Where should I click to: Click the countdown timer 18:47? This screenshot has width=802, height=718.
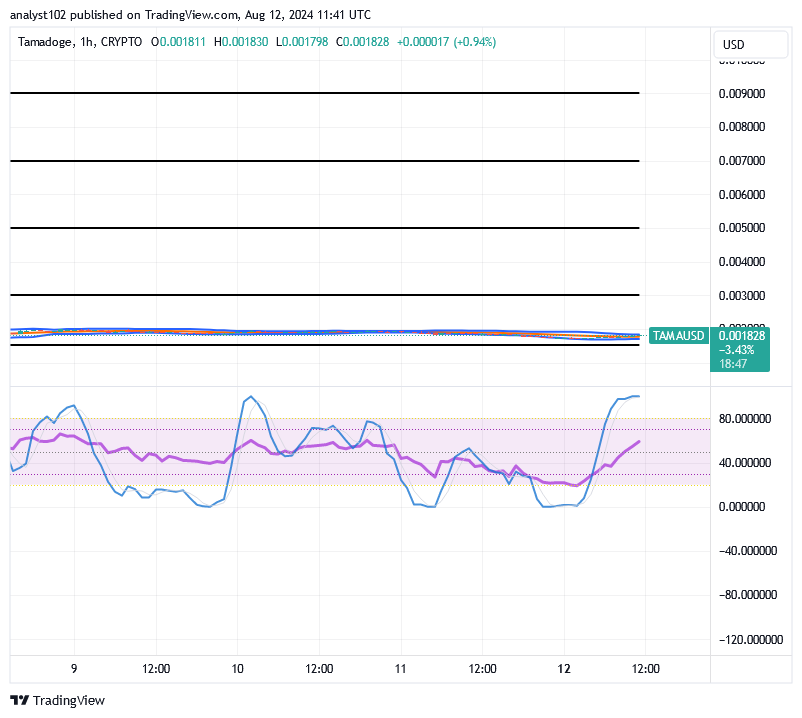pos(733,364)
